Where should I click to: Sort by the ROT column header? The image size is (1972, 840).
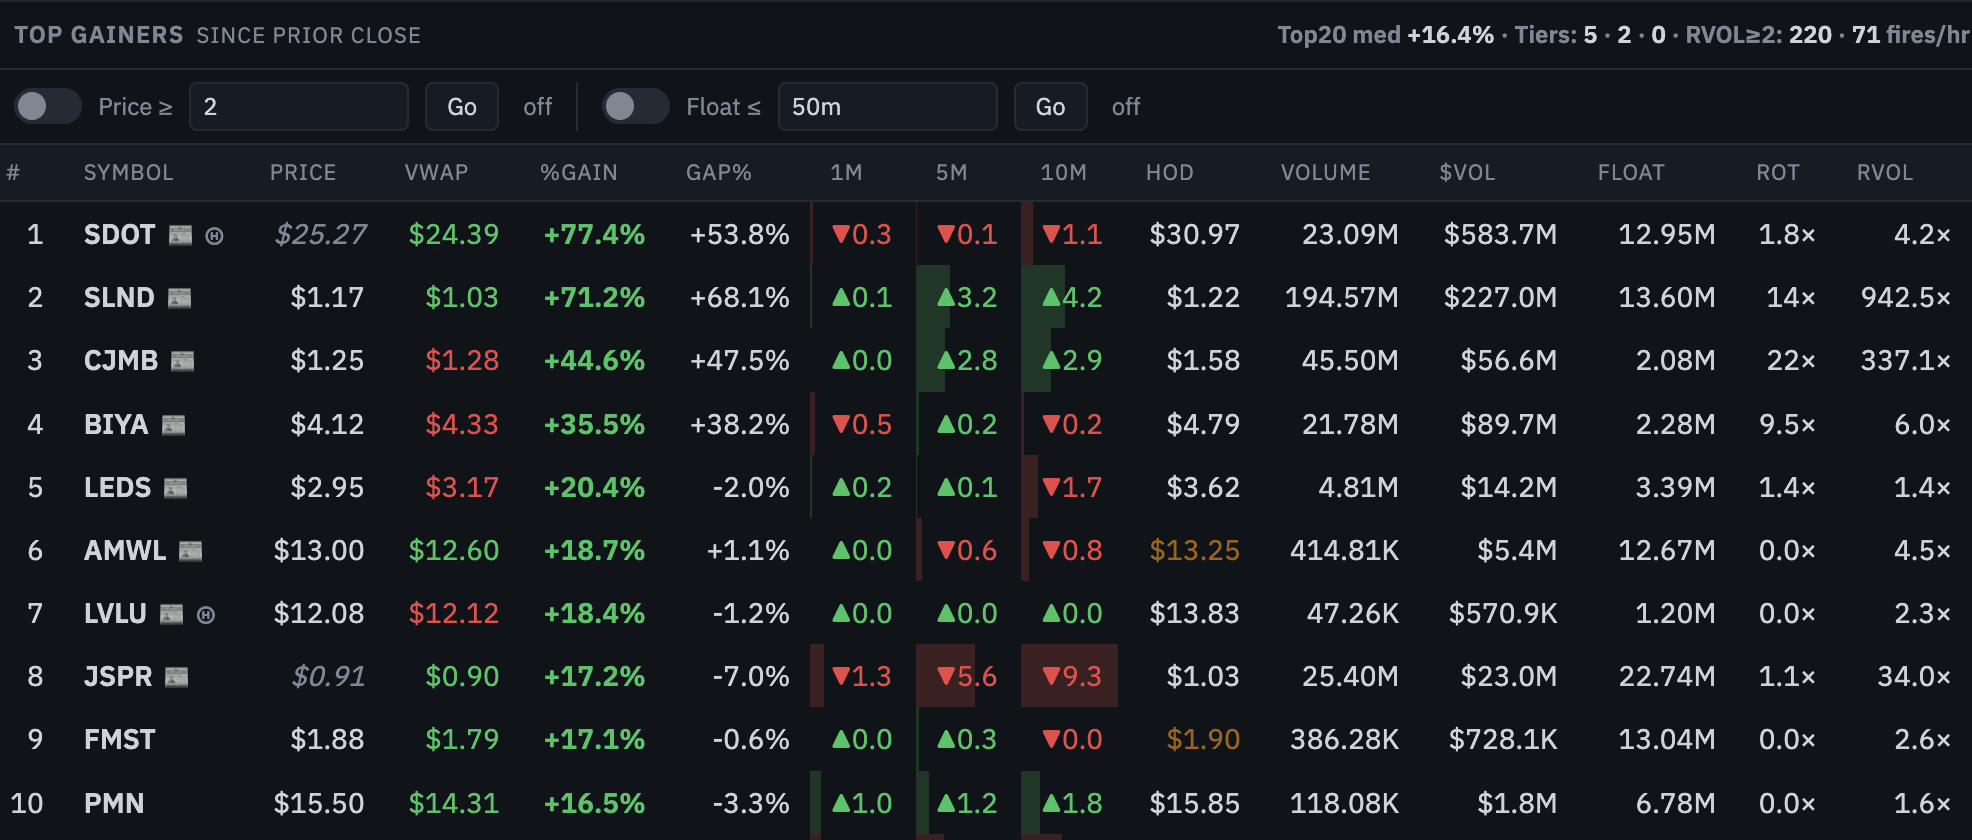click(x=1777, y=172)
